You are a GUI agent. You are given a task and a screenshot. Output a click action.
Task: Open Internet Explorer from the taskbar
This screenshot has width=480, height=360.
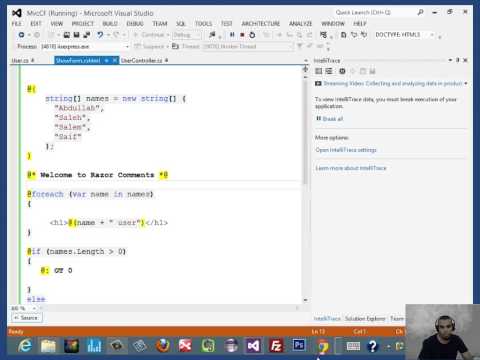25,346
